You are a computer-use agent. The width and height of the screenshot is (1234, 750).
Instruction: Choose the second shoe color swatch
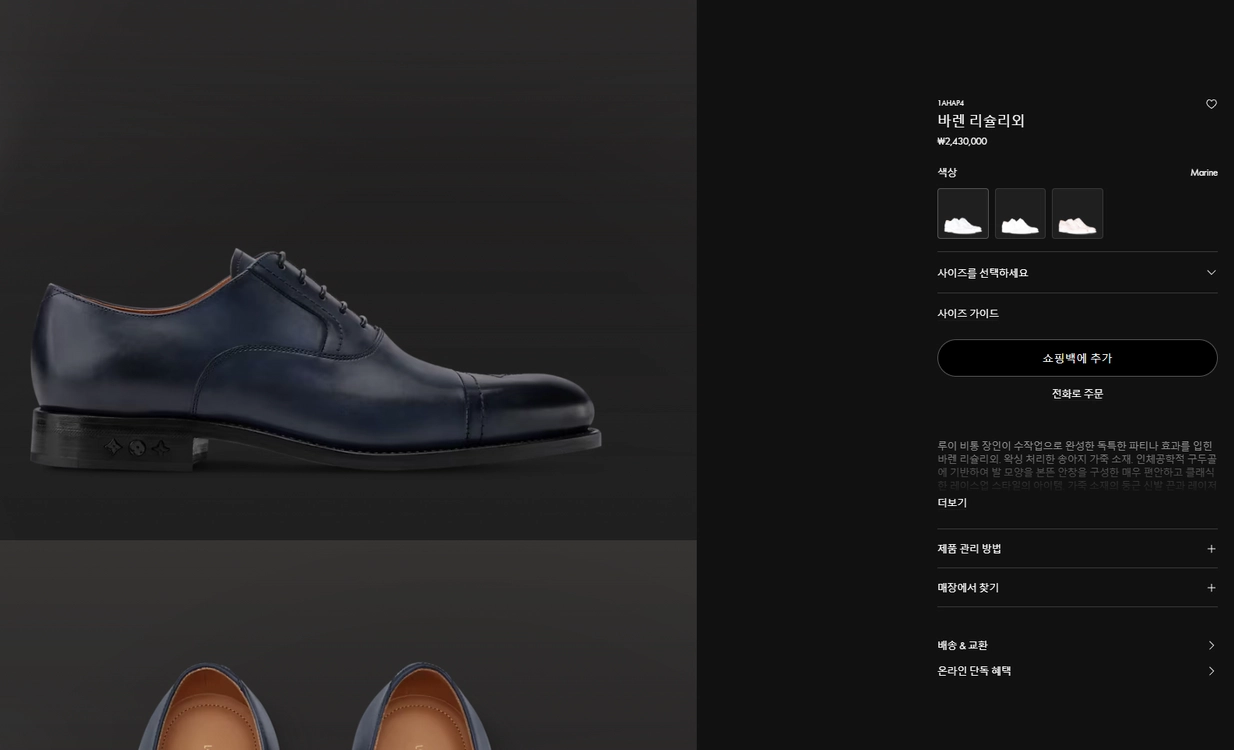coord(1020,213)
